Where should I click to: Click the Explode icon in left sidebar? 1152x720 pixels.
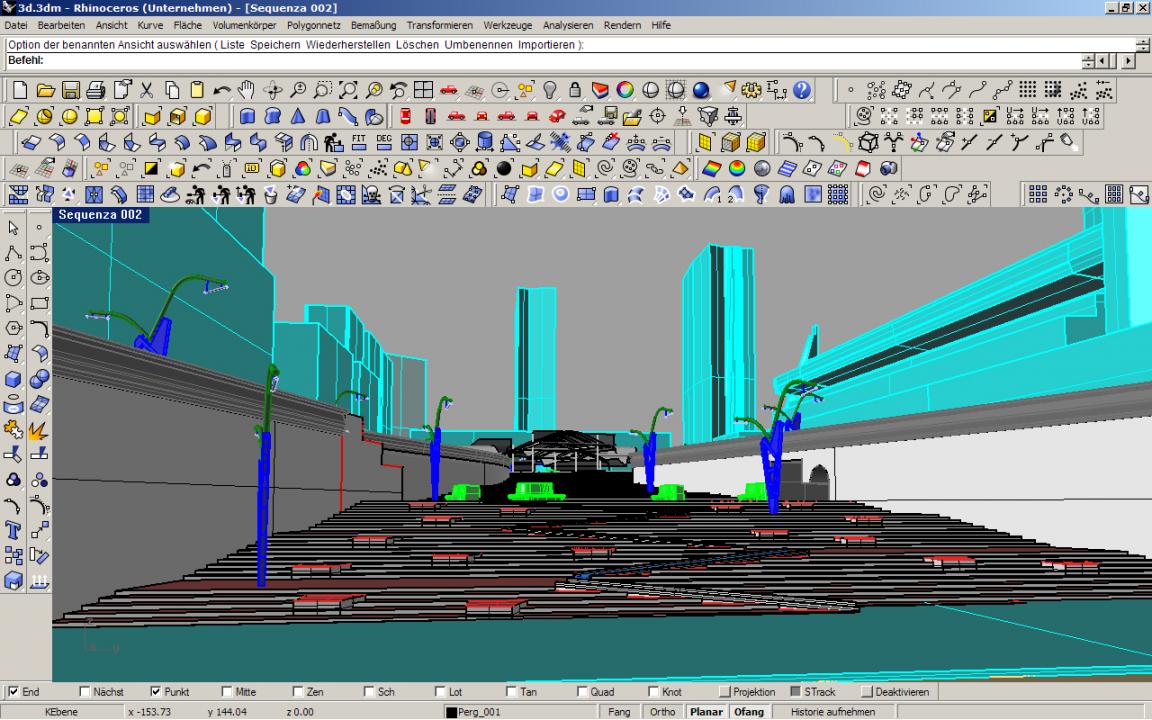point(40,430)
